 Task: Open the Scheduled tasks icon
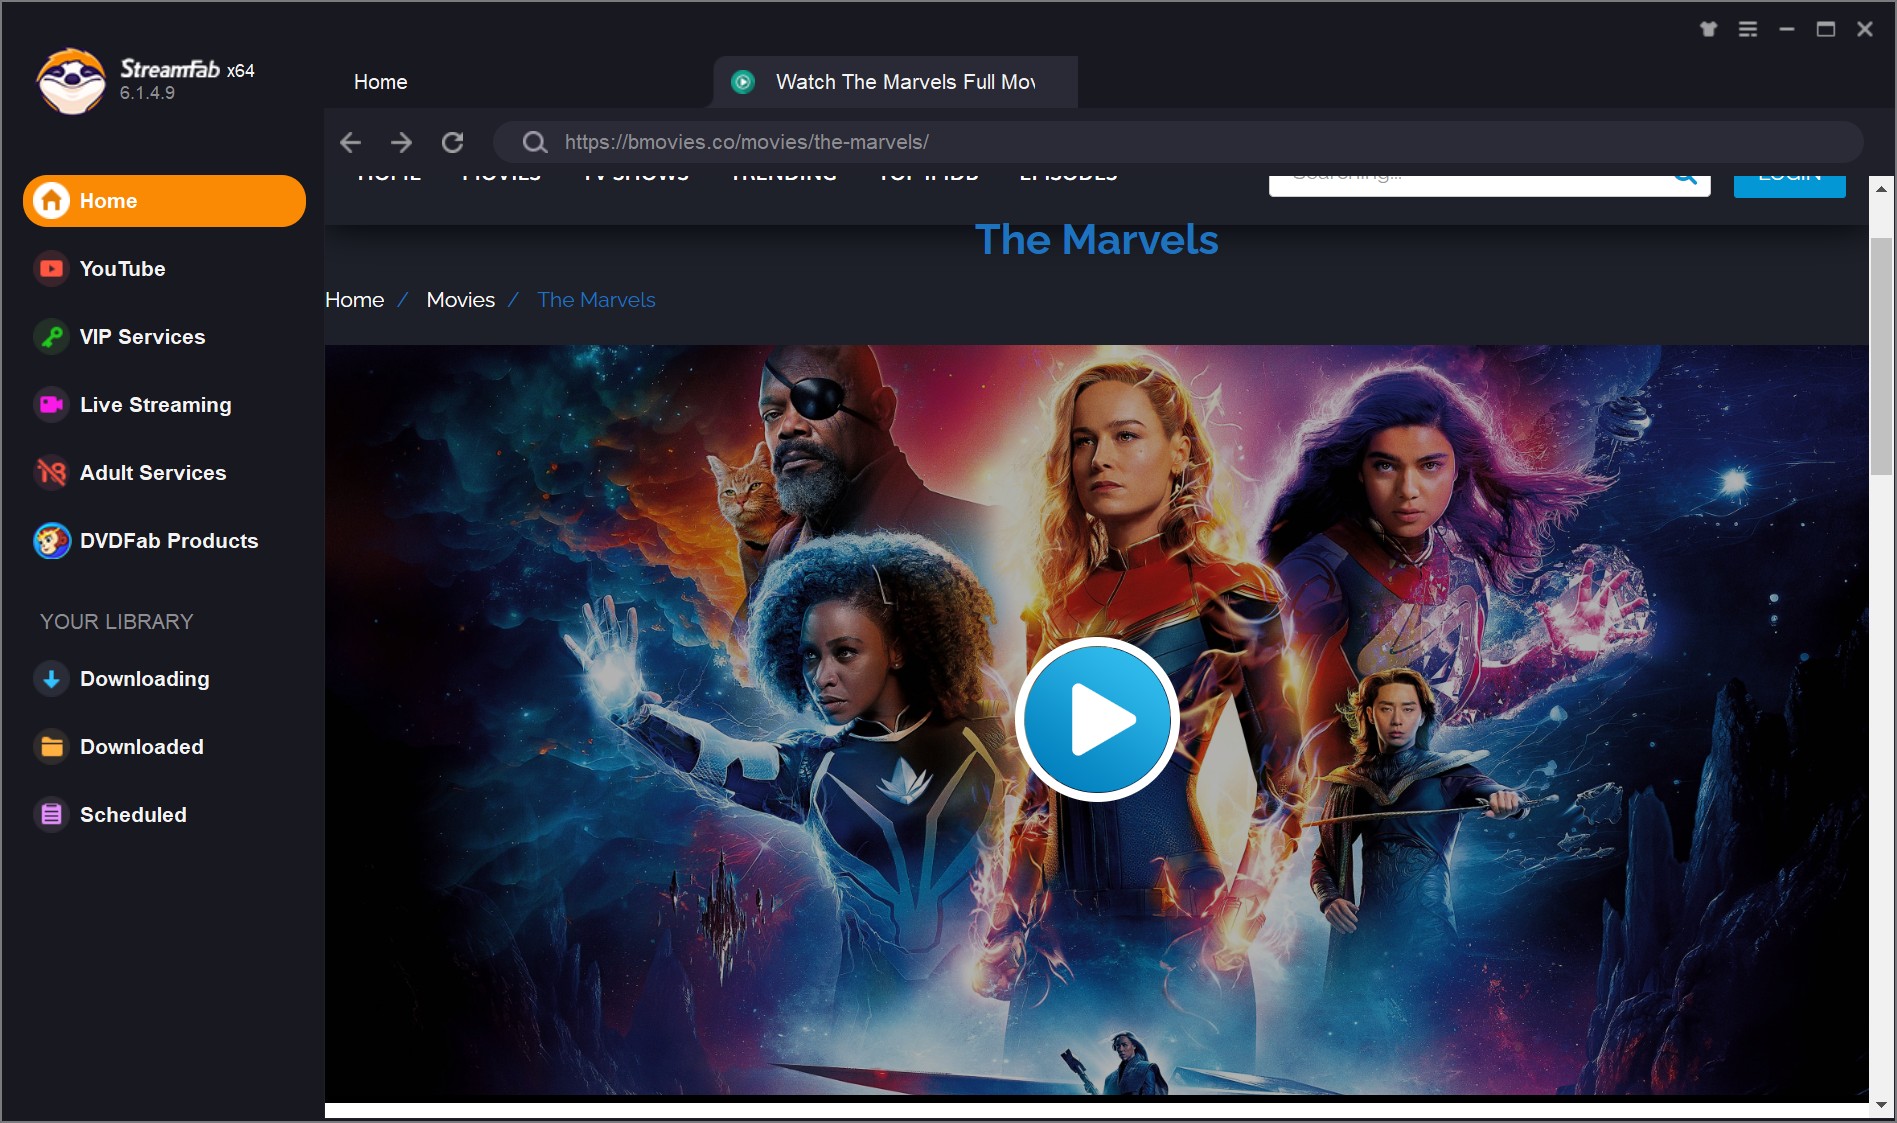[x=51, y=815]
